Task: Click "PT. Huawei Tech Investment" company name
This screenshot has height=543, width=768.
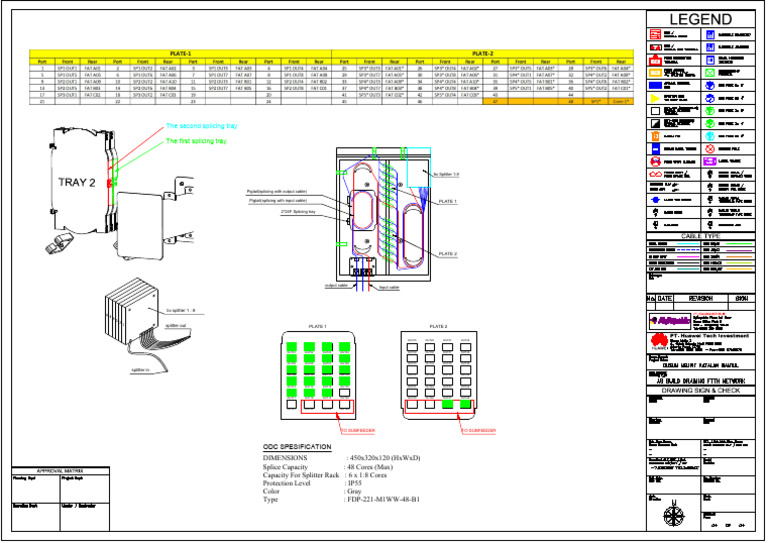Action: [x=709, y=336]
